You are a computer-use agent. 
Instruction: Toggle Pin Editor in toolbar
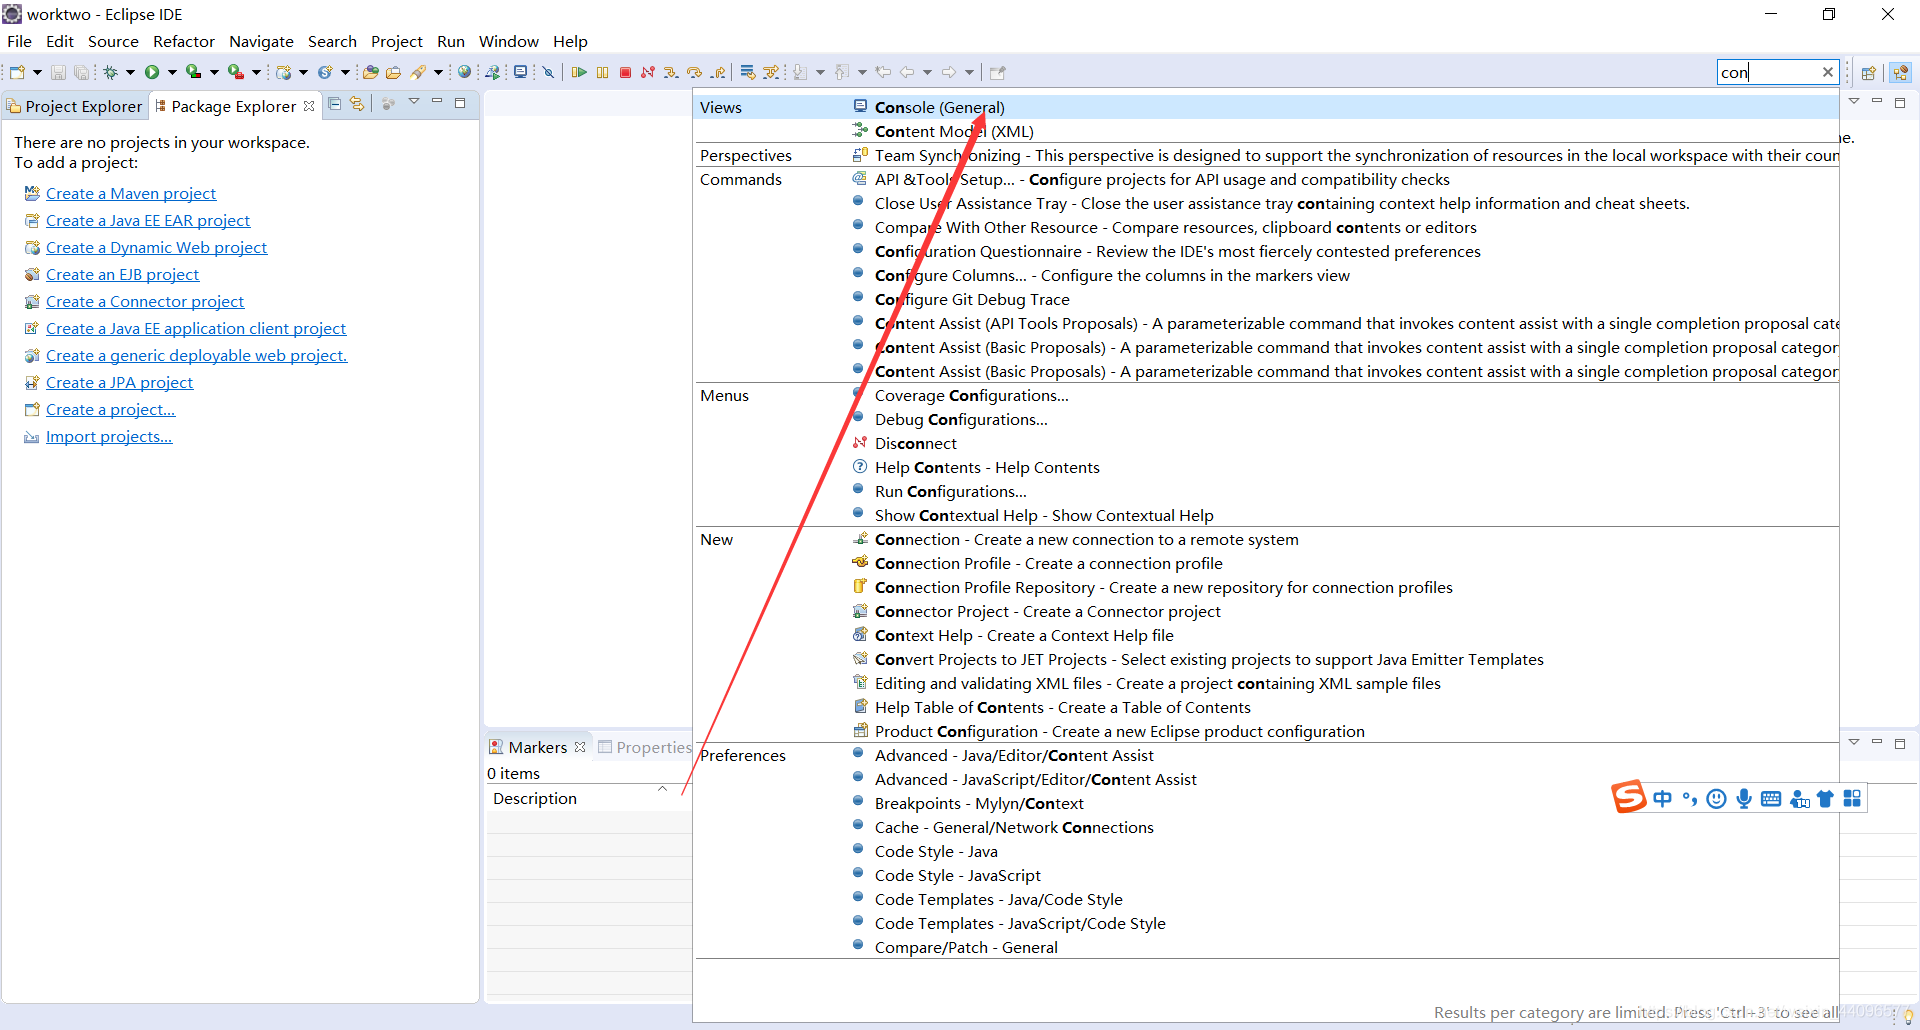(x=997, y=72)
